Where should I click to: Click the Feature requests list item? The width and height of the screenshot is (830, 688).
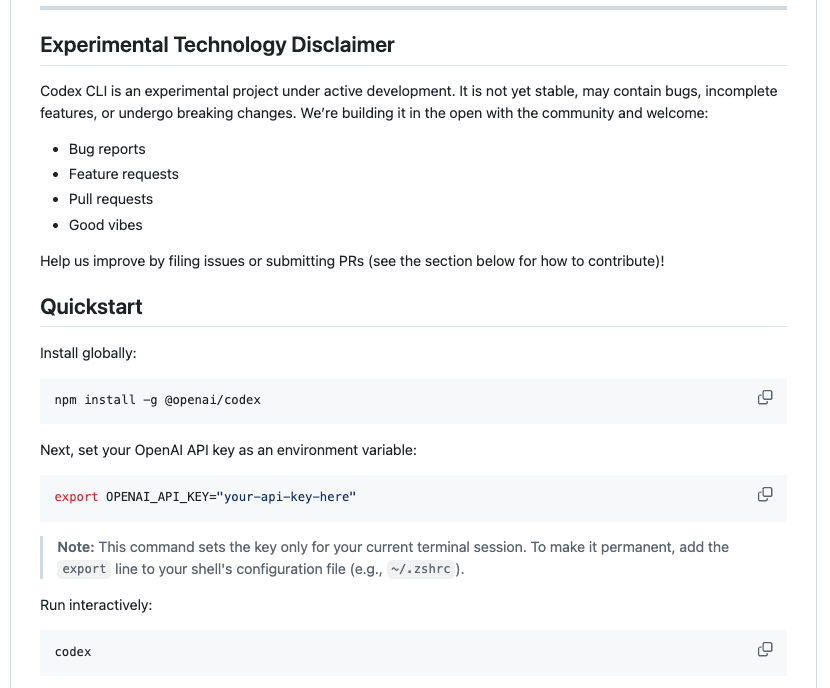123,174
